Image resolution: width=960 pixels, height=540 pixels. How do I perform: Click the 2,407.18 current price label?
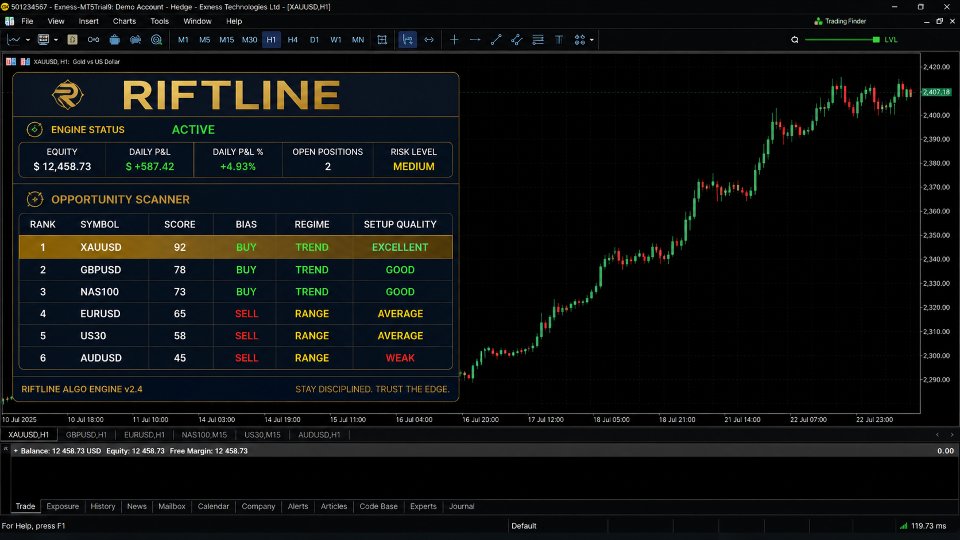click(936, 92)
